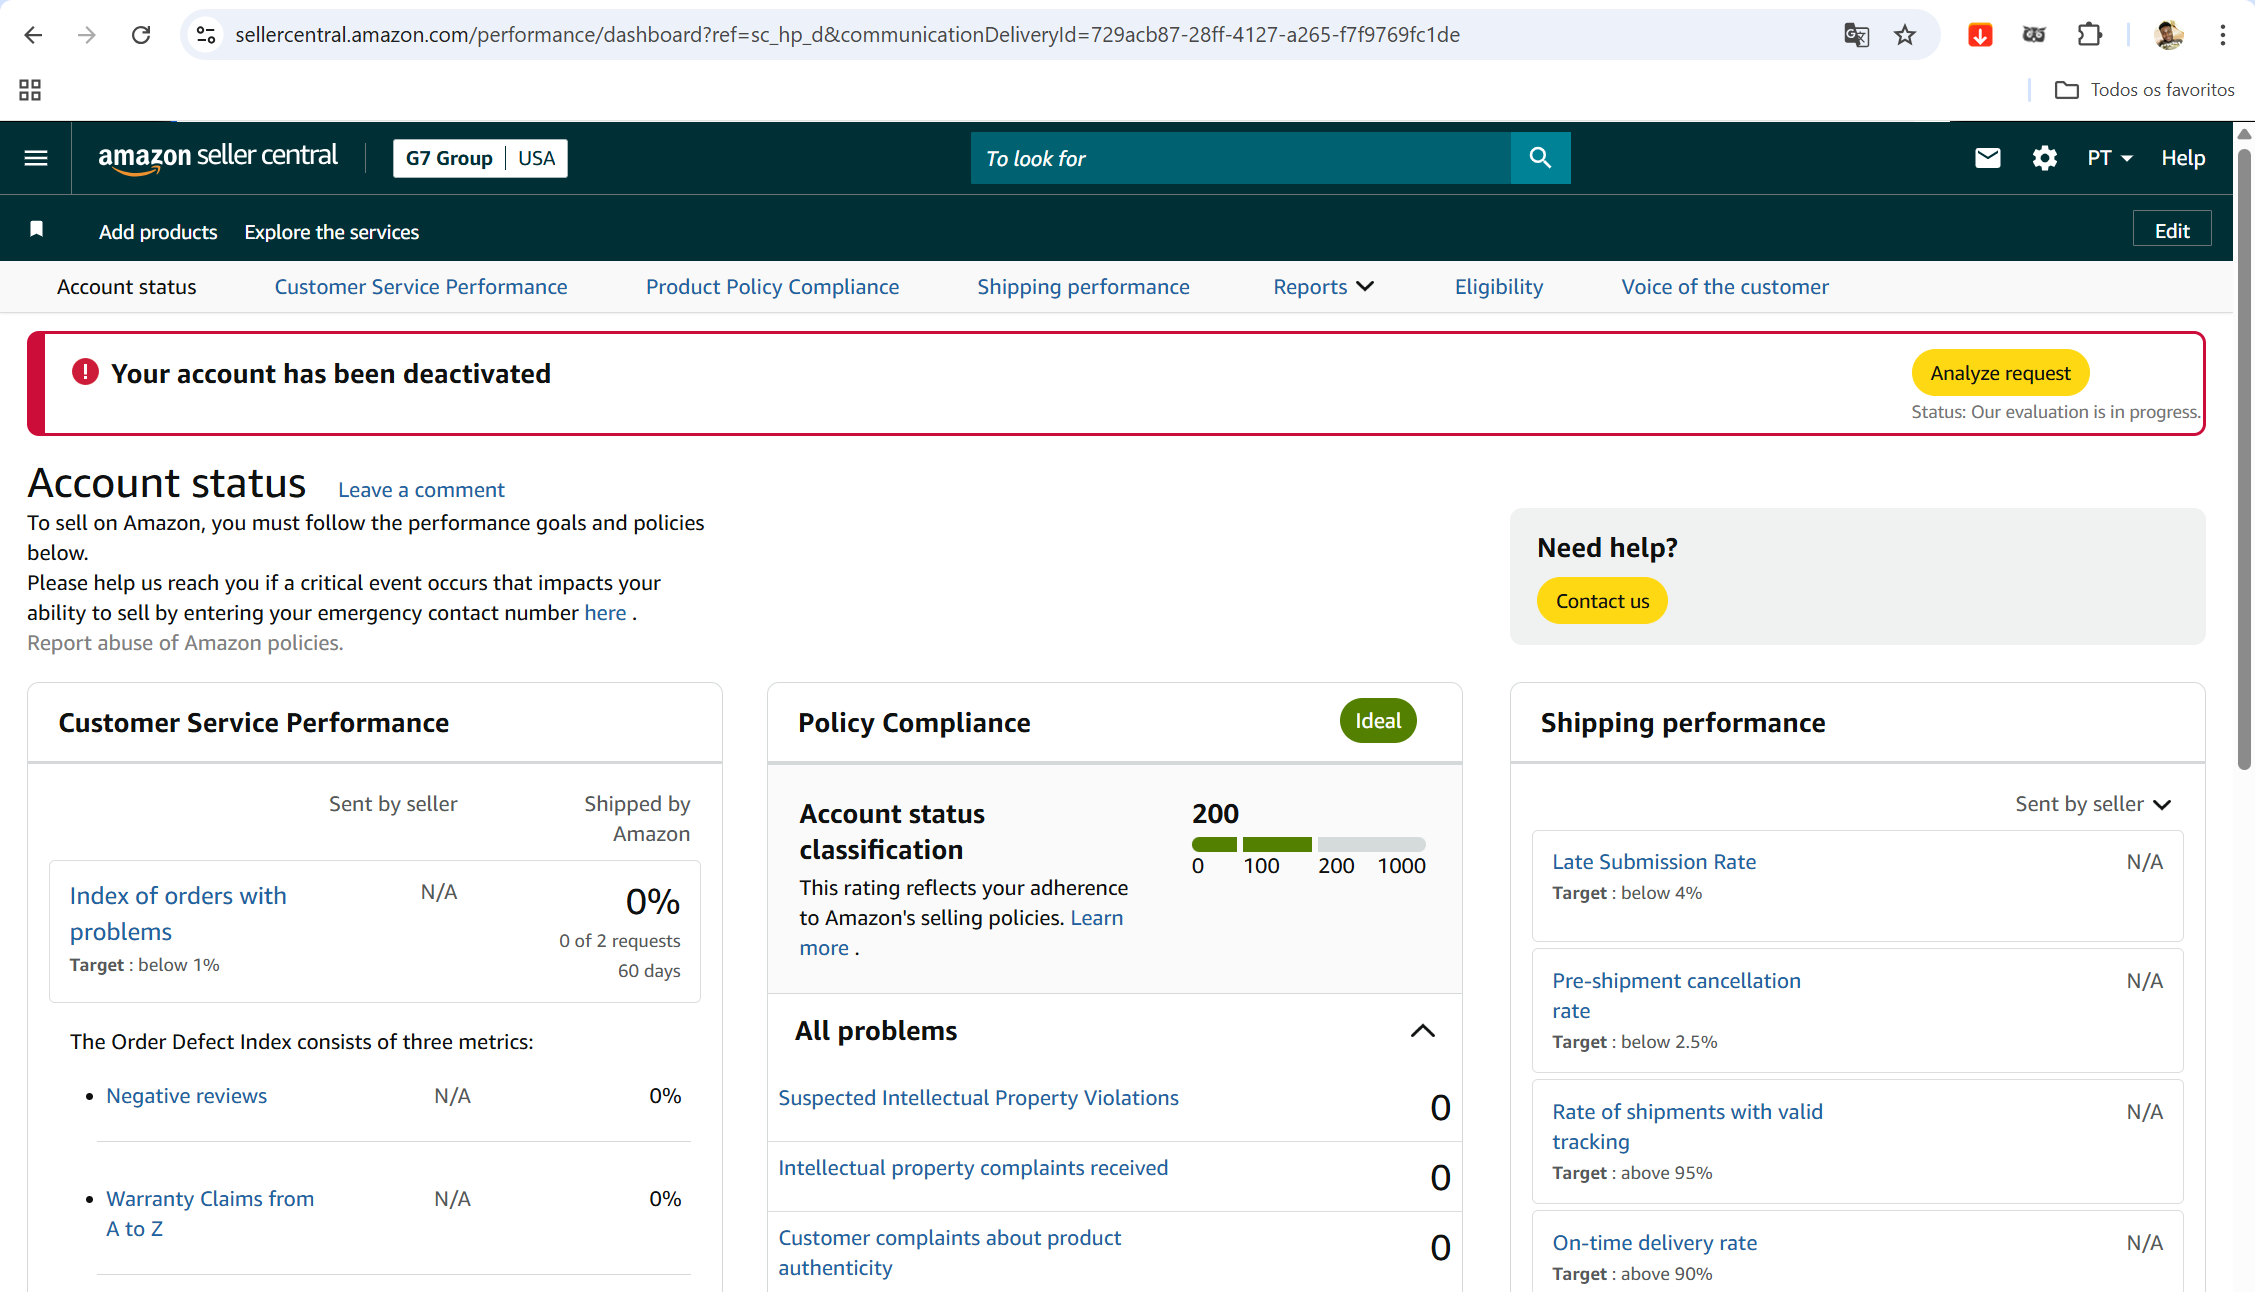Viewport: 2255px width, 1292px height.
Task: Switch to Product Policy Compliance tab
Action: tap(772, 287)
